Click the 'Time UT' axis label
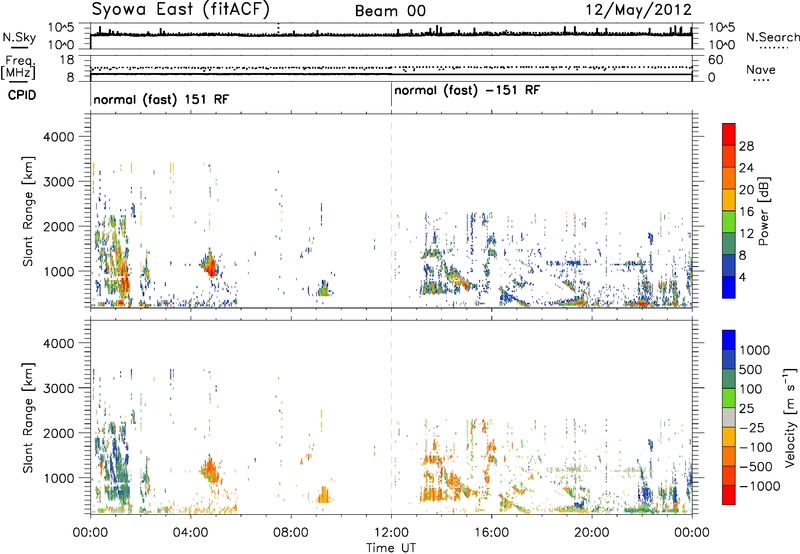 click(391, 547)
